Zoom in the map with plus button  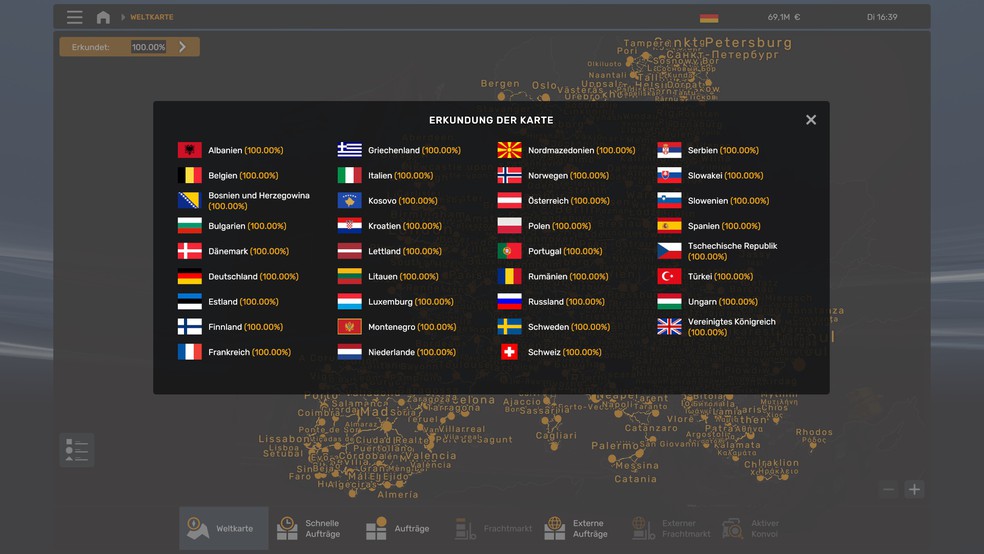(x=914, y=489)
